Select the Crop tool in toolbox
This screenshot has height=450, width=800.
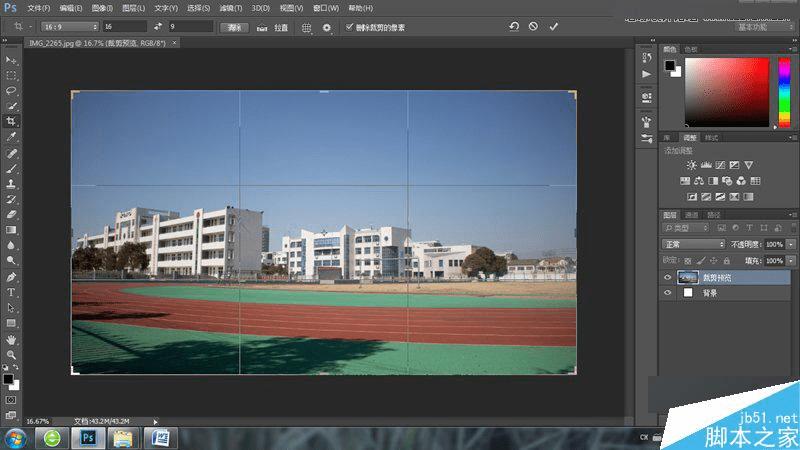pyautogui.click(x=11, y=121)
